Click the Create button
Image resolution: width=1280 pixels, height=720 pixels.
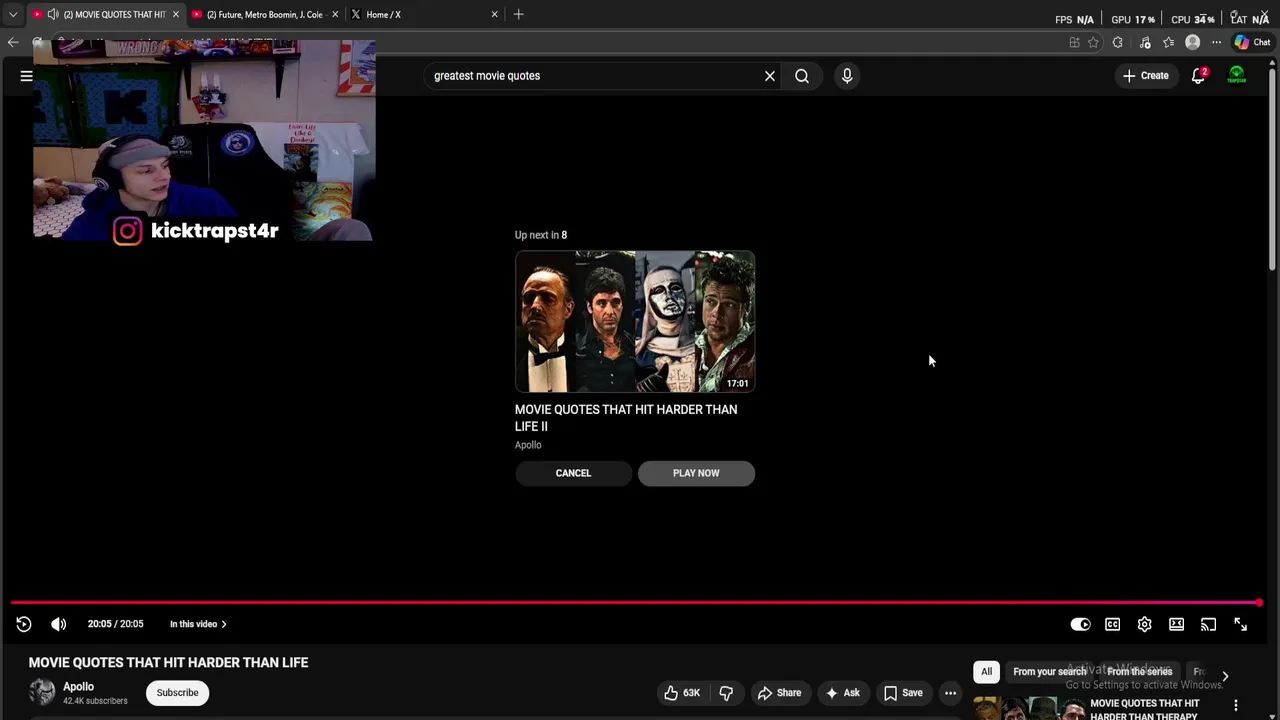coord(1145,76)
